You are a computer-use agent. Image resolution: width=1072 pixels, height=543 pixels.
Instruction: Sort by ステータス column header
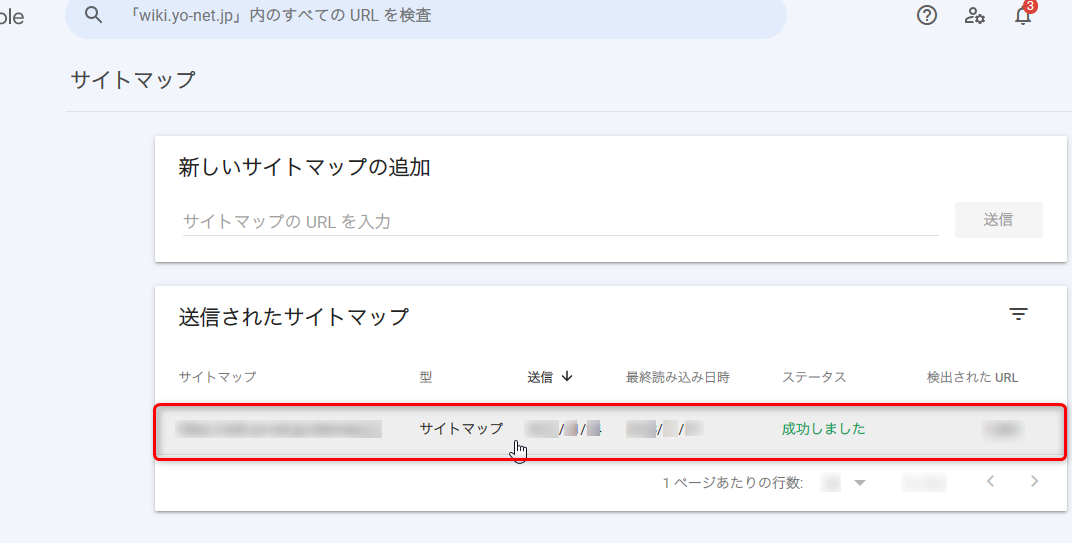[814, 377]
